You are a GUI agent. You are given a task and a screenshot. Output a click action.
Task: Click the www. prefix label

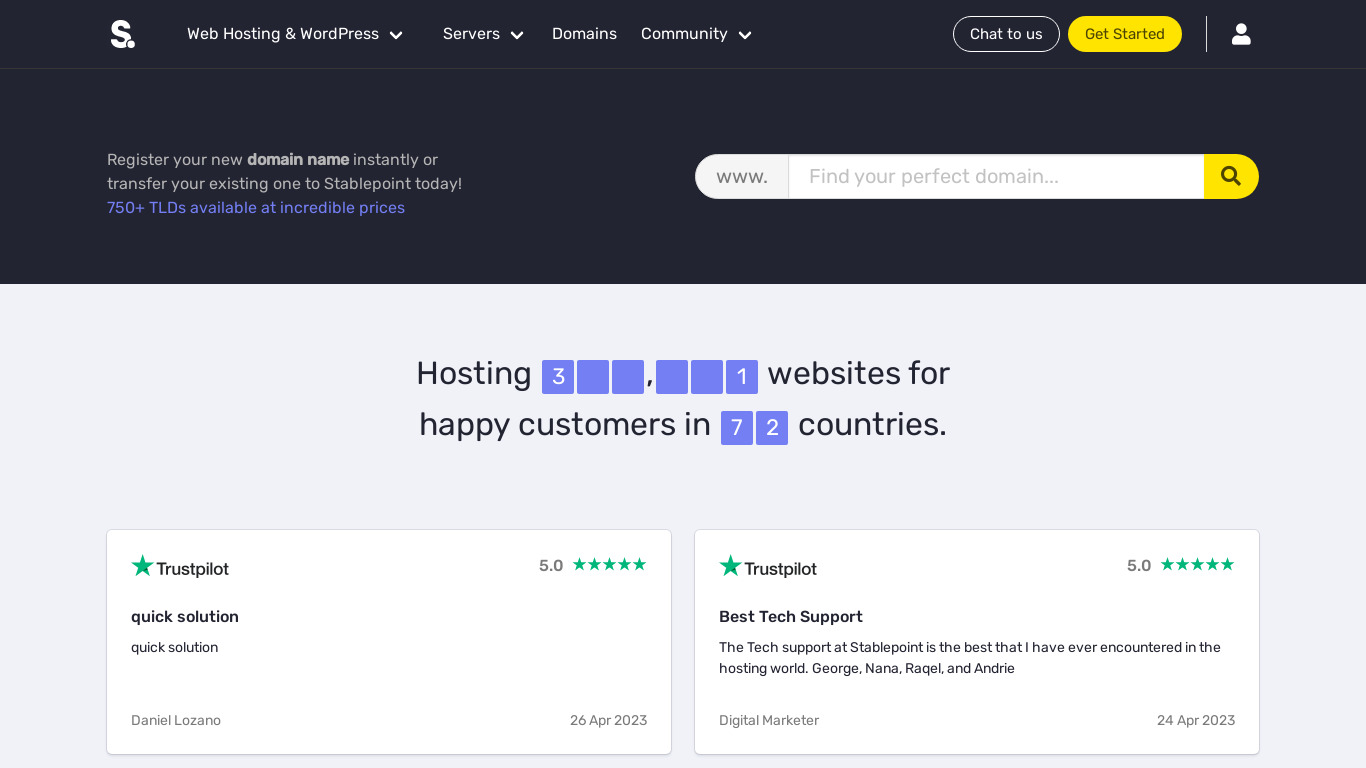tap(742, 176)
